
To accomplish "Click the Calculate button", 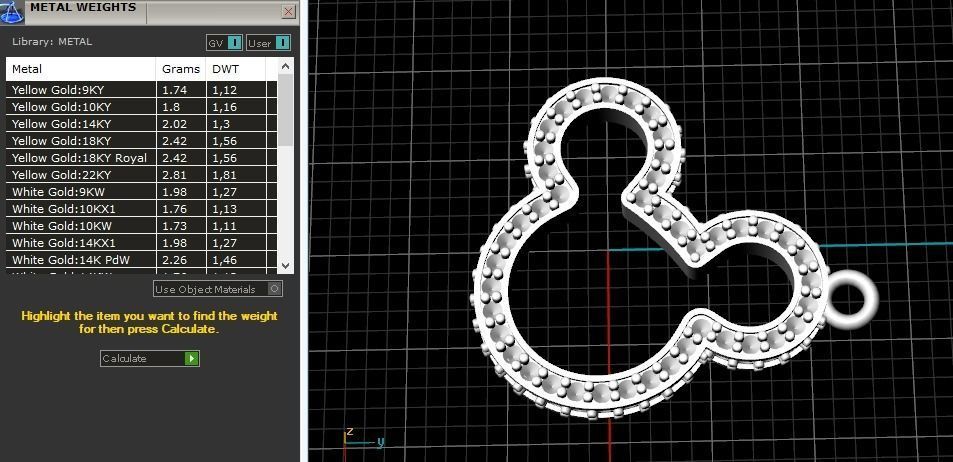I will (x=150, y=358).
